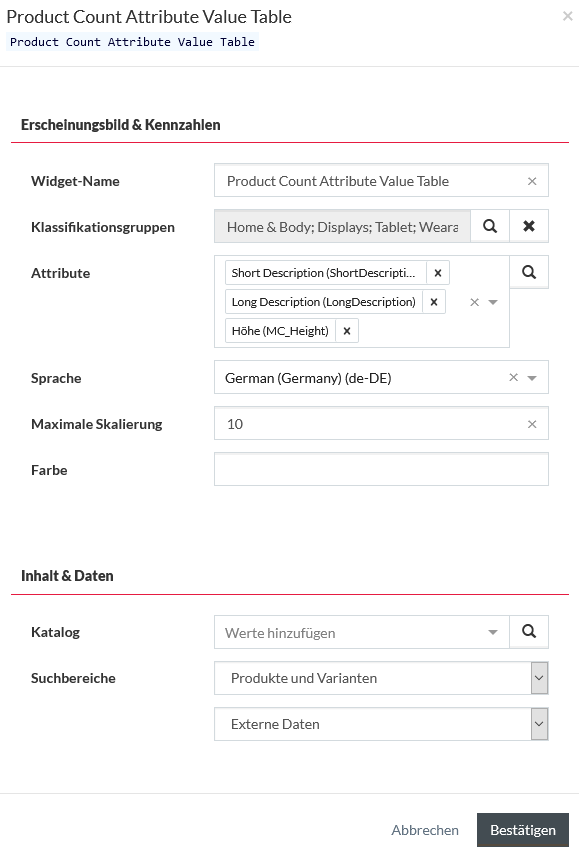Clear the Maximale Skalierung value
This screenshot has width=579, height=851.
[x=532, y=424]
